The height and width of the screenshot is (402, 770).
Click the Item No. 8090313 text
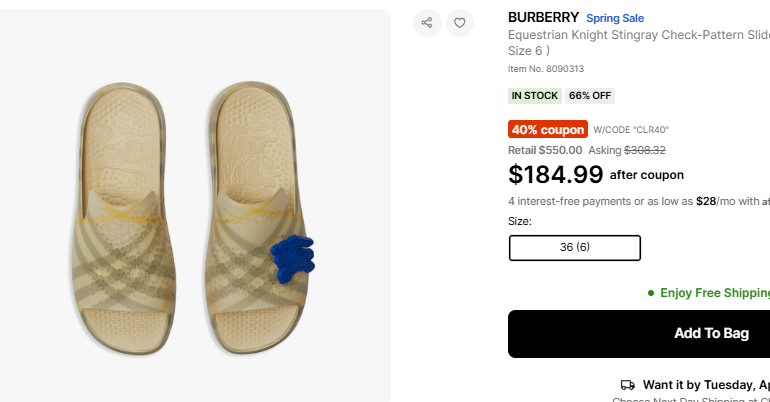tap(546, 69)
